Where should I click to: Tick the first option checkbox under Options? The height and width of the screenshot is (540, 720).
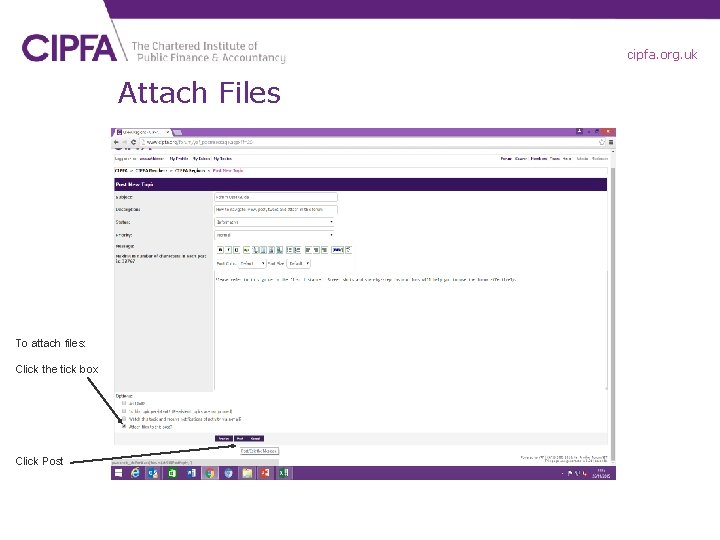pyautogui.click(x=124, y=403)
